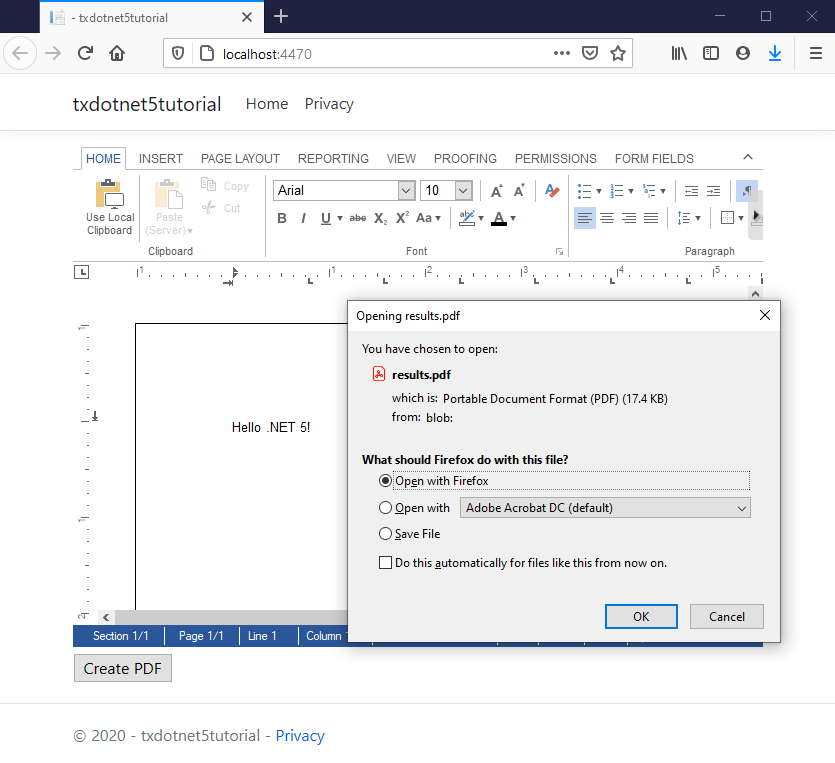Center align text

click(x=607, y=218)
